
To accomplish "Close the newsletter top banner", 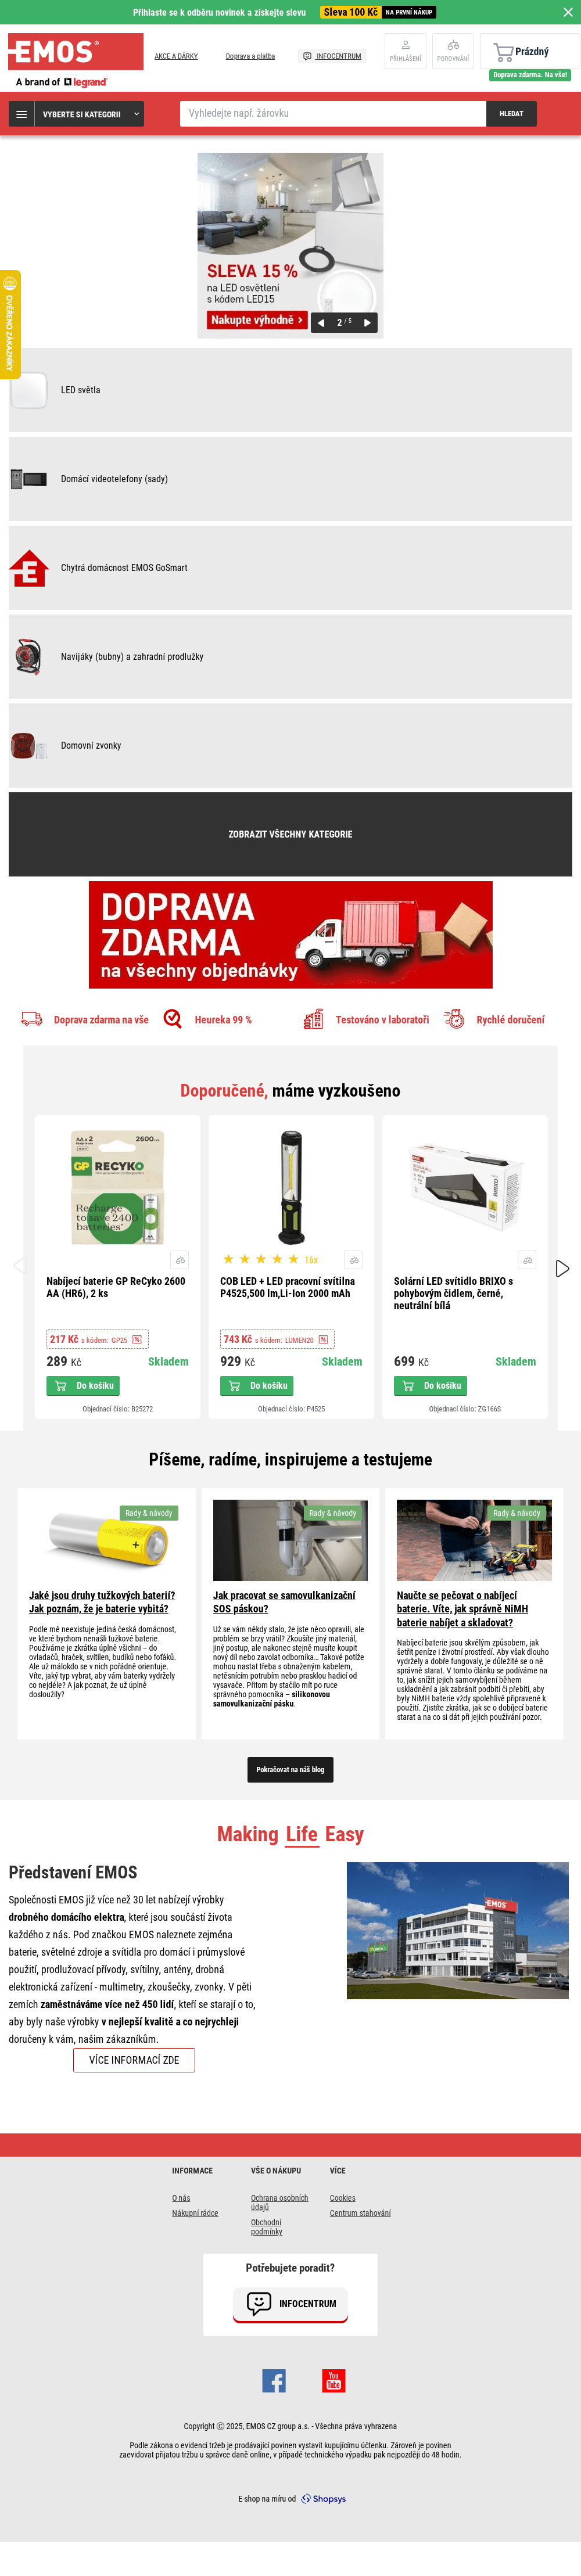I will click(567, 12).
